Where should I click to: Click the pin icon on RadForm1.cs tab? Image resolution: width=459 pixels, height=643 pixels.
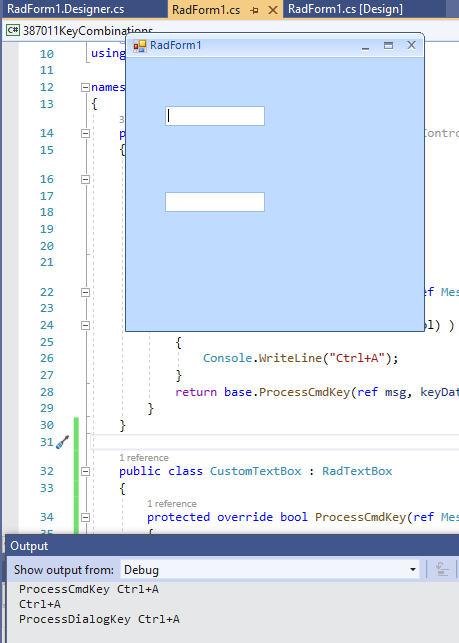[254, 10]
